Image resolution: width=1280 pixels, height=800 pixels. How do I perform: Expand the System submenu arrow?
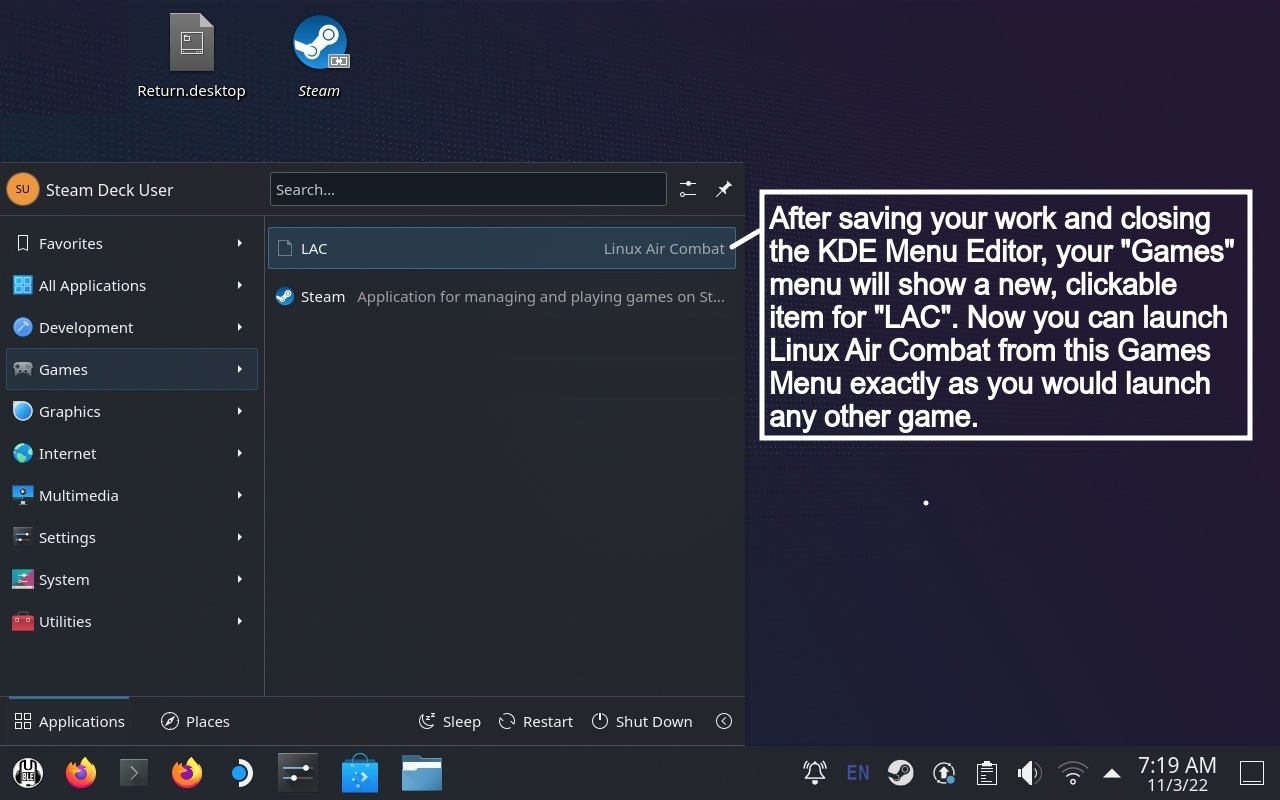tap(240, 579)
